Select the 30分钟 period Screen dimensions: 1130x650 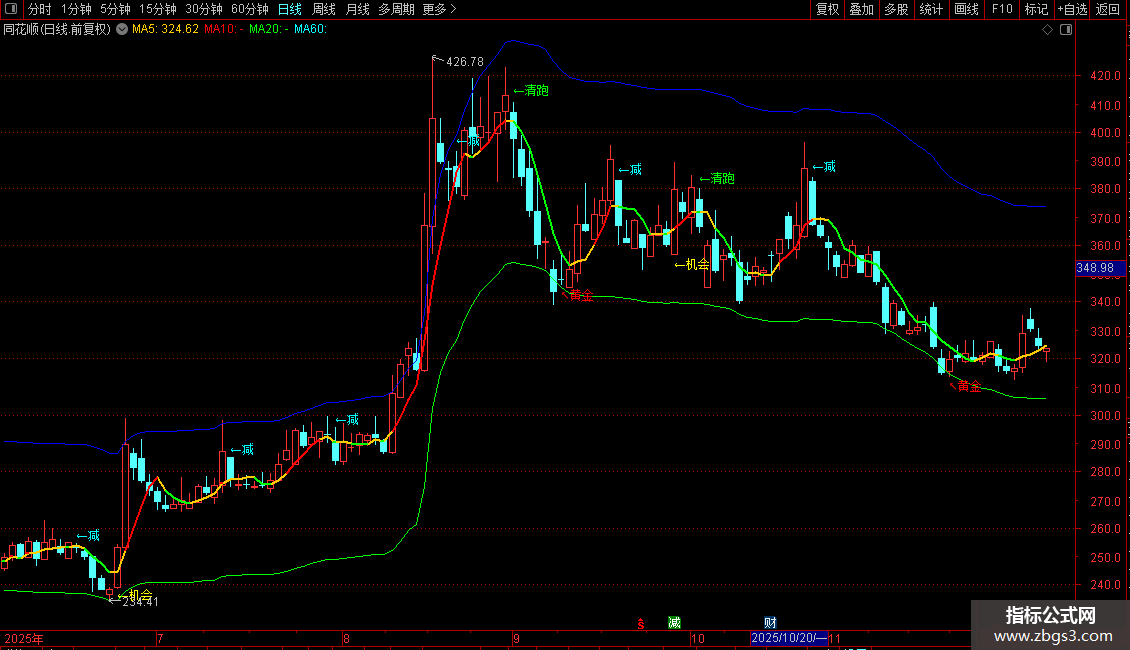pos(203,9)
